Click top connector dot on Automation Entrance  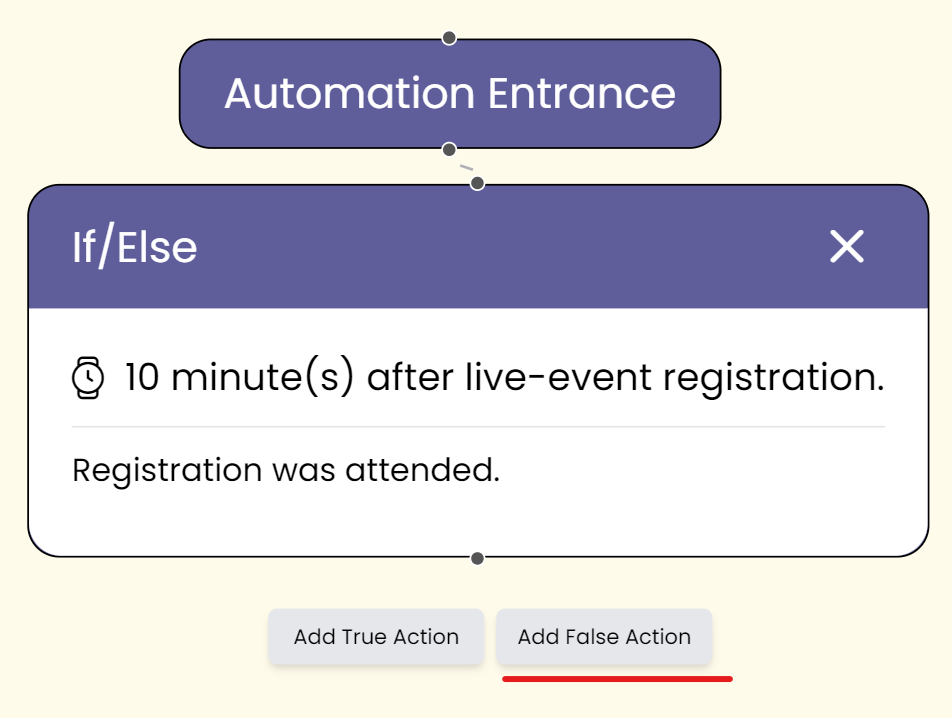449,38
